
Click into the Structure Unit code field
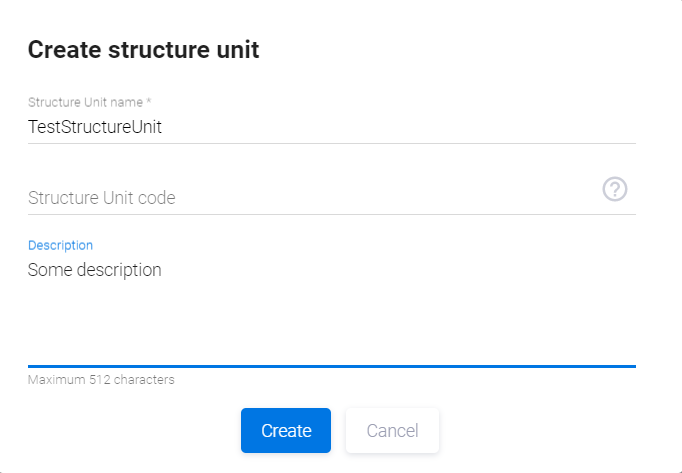310,197
